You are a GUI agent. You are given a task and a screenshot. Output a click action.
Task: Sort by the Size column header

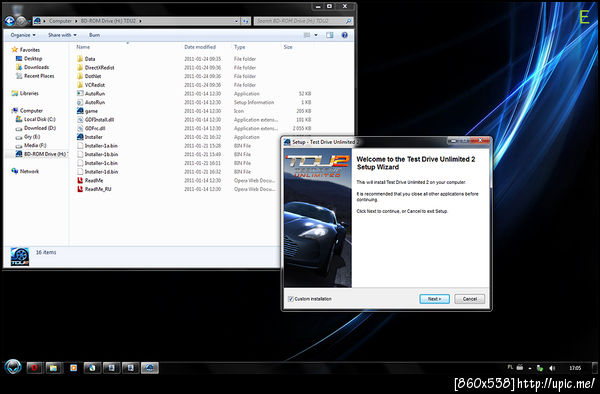coord(288,47)
